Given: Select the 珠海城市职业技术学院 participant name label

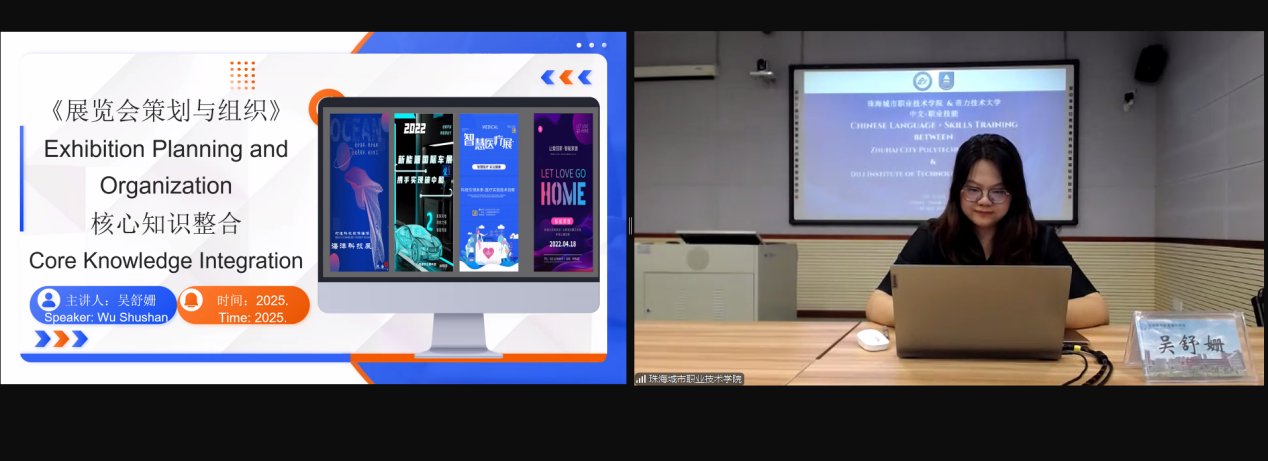Looking at the screenshot, I should (696, 379).
